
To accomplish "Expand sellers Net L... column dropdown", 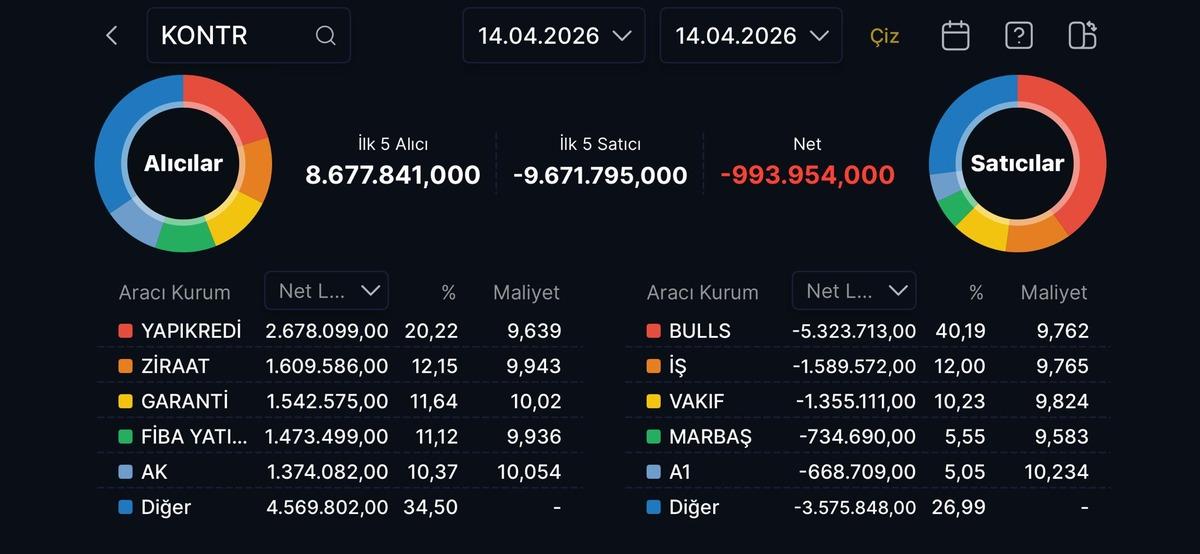I will 854,291.
